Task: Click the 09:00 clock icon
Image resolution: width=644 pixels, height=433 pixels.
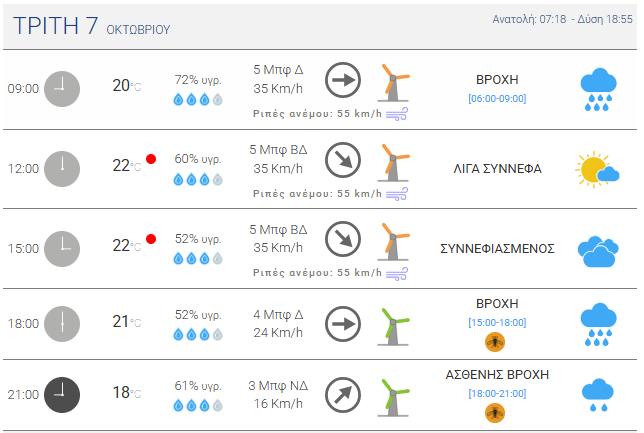Action: [62, 89]
